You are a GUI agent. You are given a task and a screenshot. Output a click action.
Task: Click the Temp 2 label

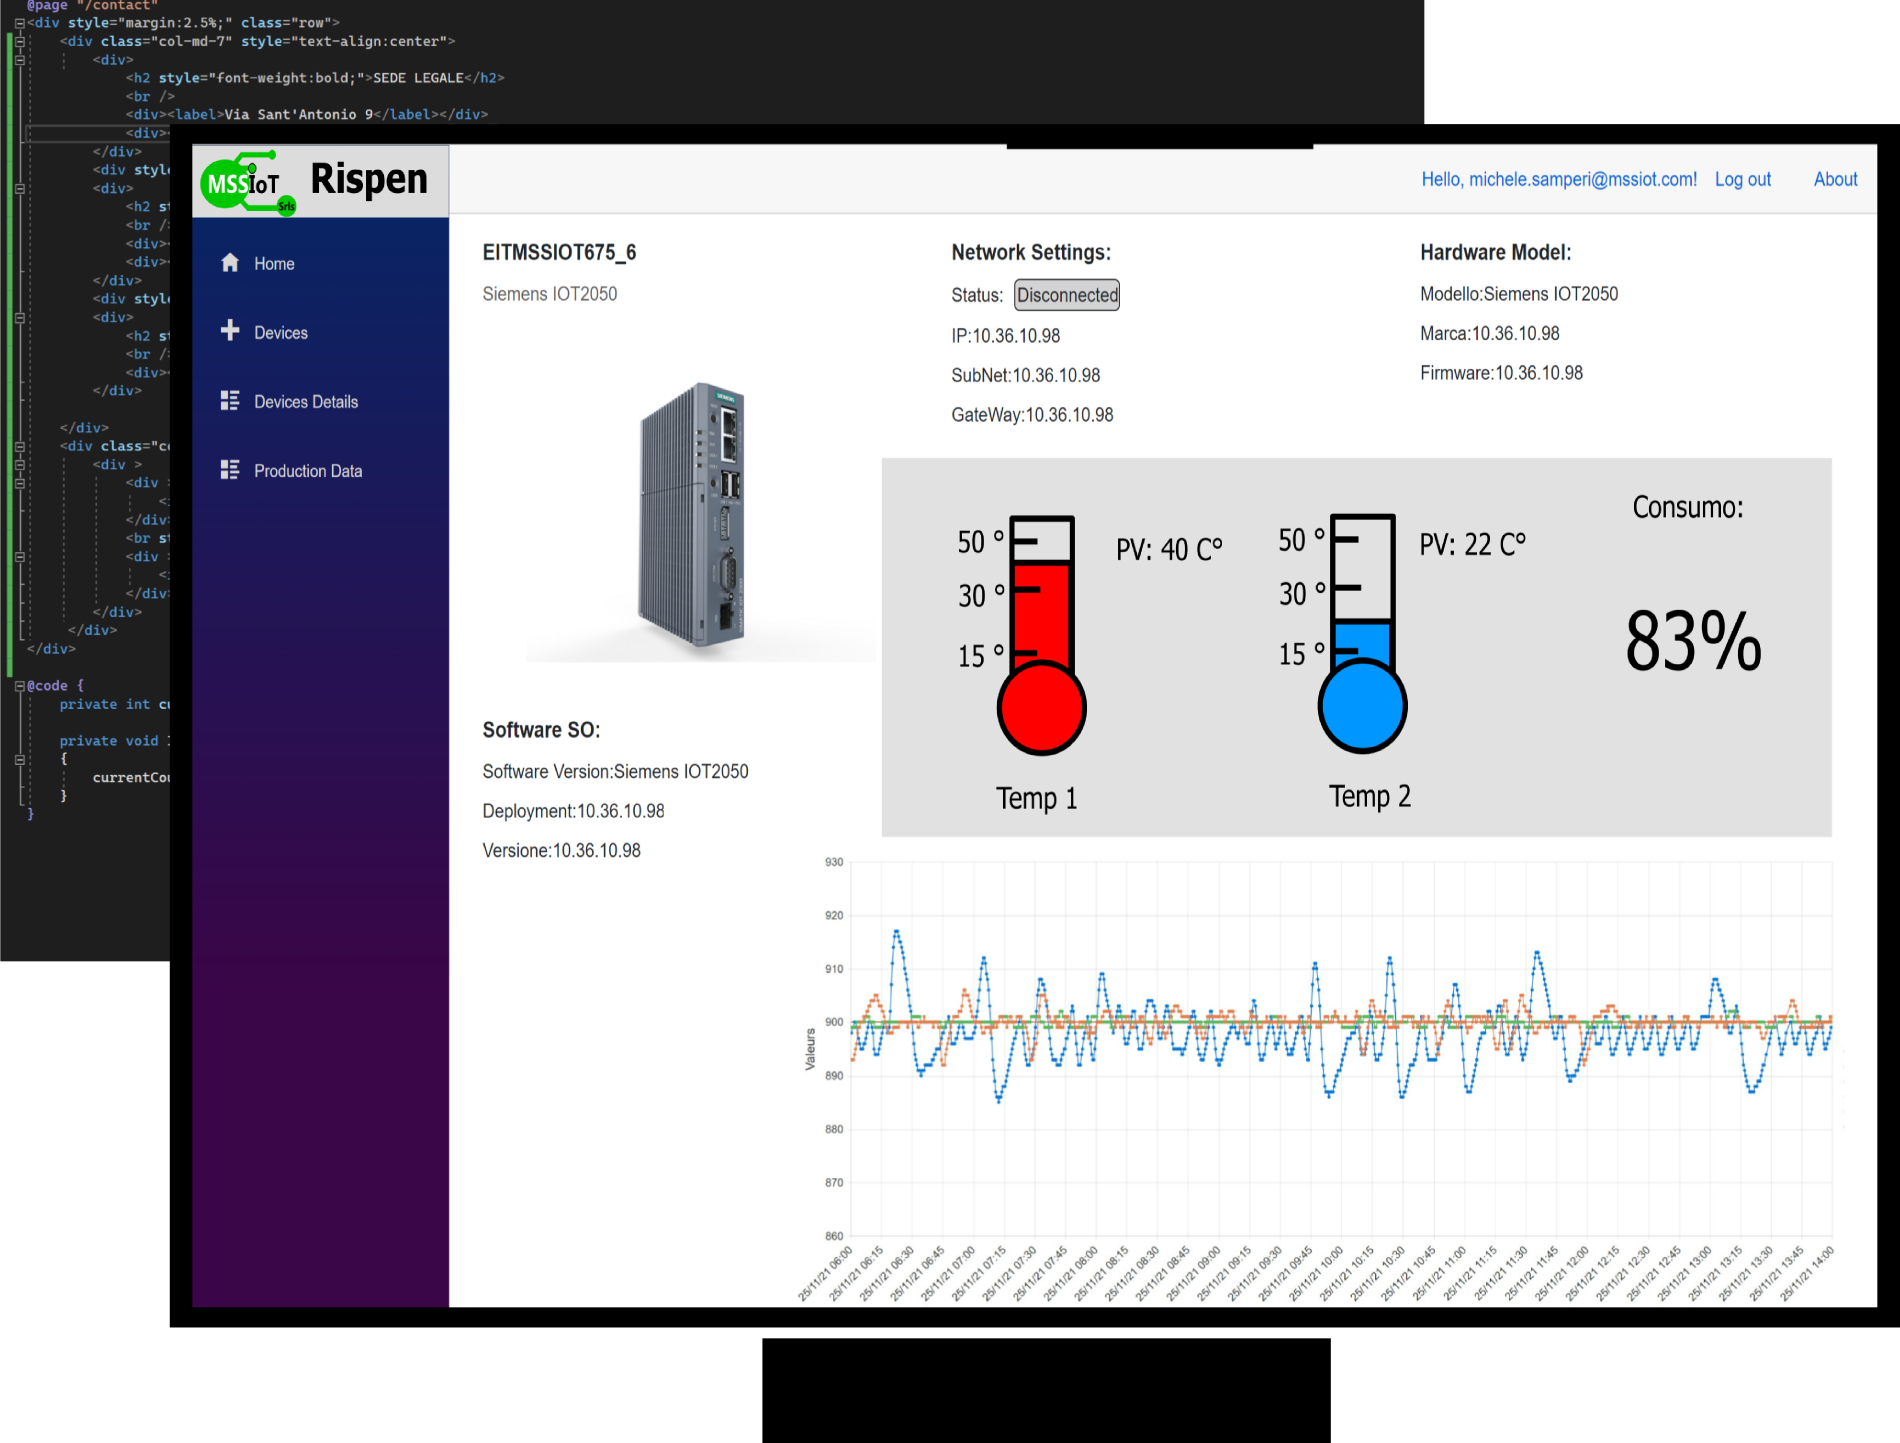1369,796
